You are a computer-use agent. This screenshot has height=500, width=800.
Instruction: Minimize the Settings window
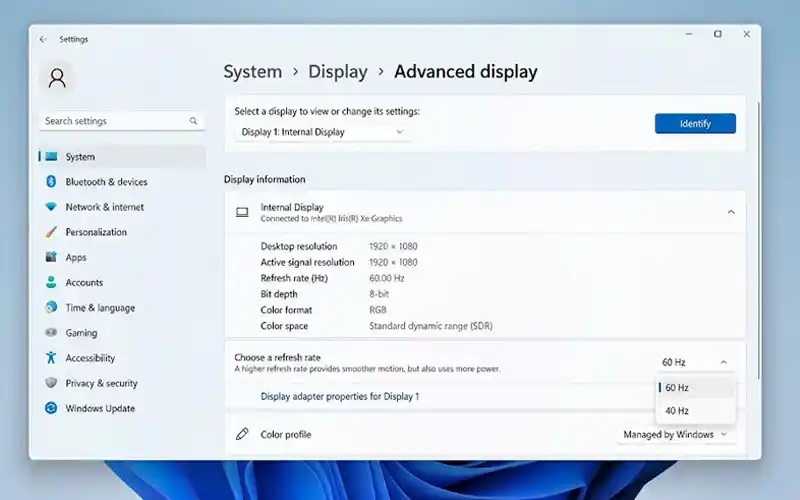pos(689,34)
